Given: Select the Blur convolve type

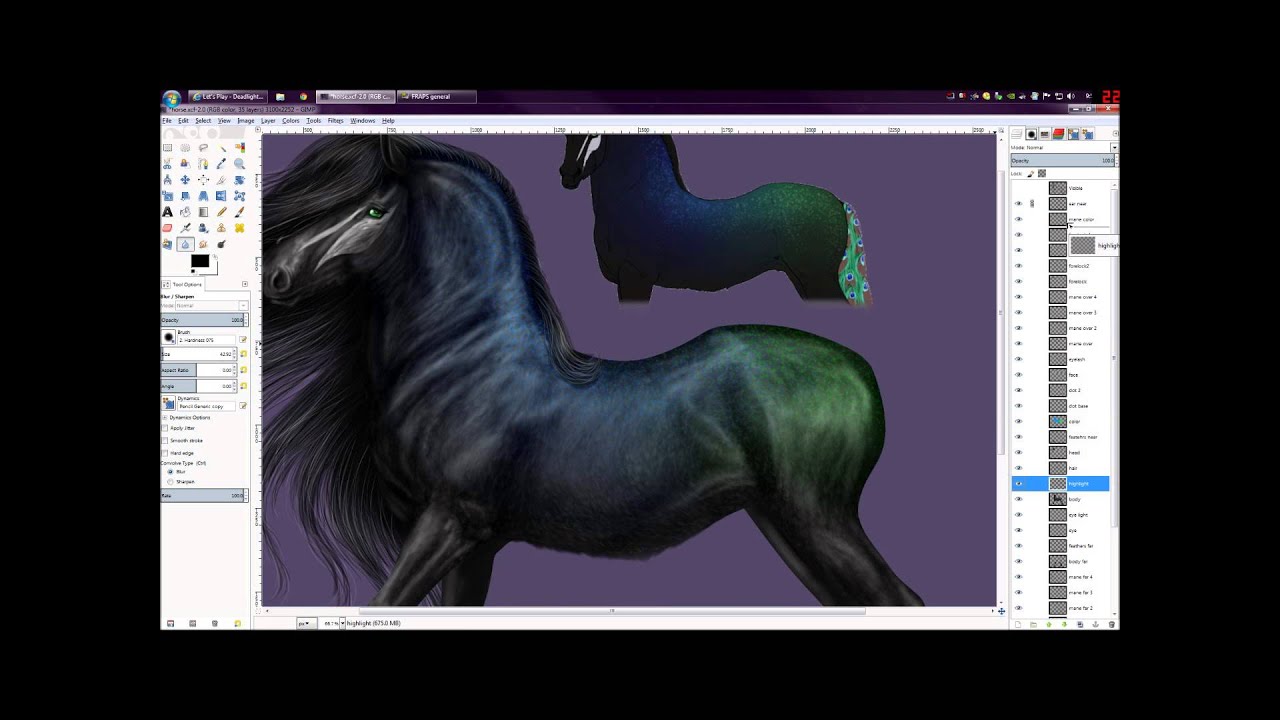Looking at the screenshot, I should tap(171, 471).
